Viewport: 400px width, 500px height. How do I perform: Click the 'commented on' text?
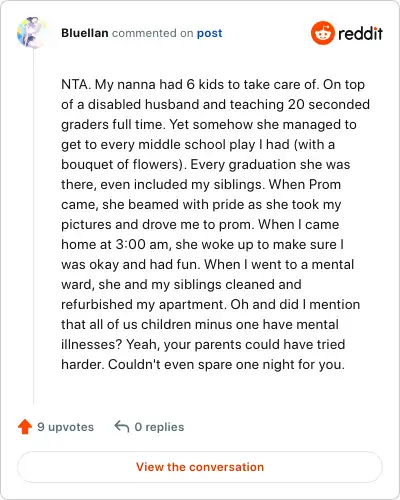153,33
